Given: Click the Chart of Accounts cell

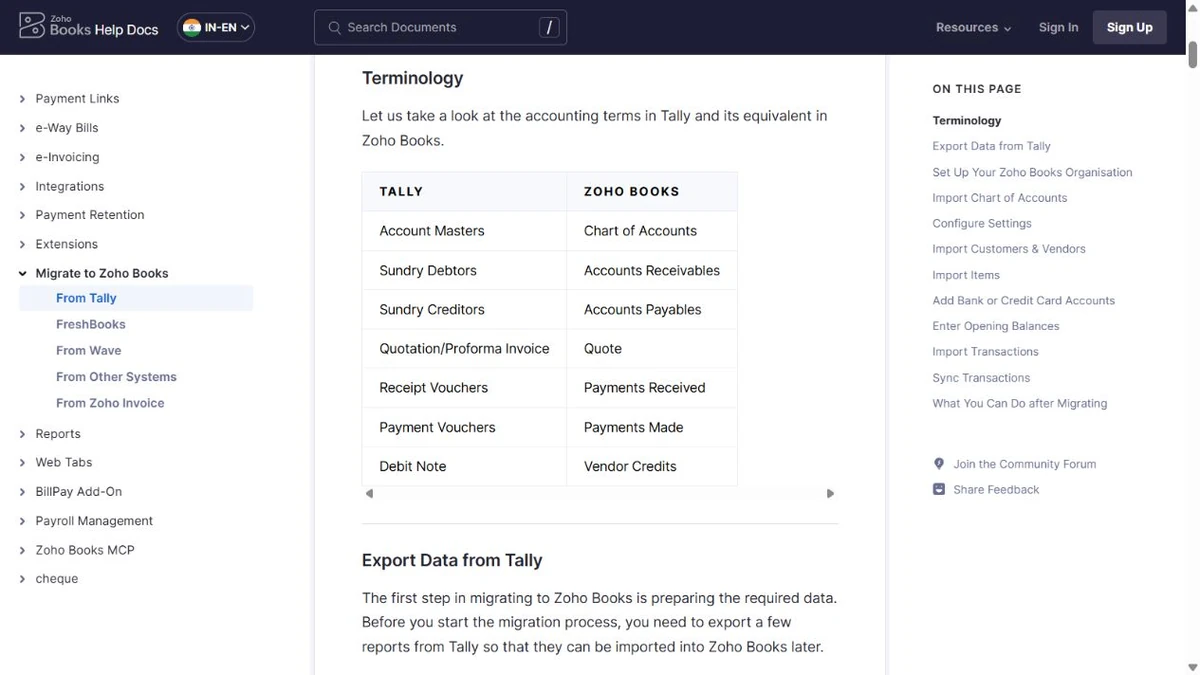Looking at the screenshot, I should (x=652, y=230).
